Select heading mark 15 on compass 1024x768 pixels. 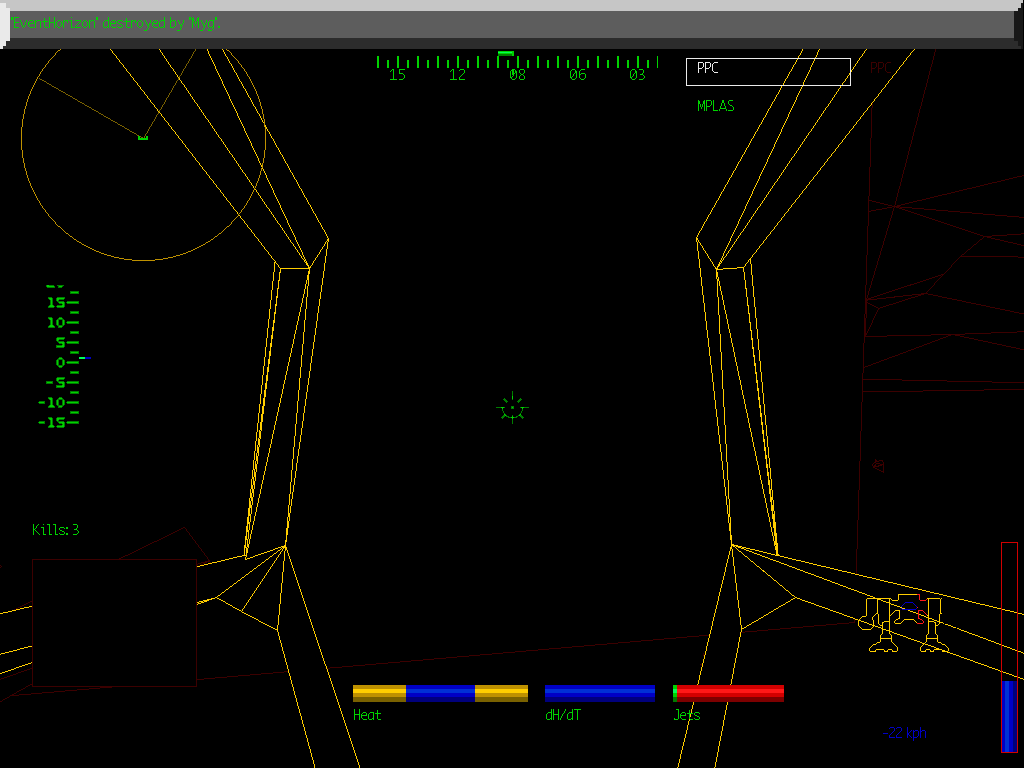[397, 73]
